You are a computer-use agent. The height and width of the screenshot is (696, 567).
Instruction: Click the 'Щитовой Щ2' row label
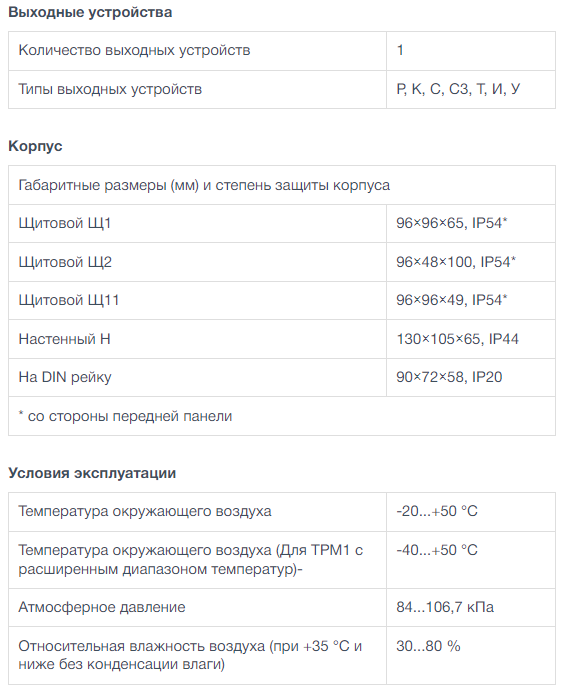(65, 262)
